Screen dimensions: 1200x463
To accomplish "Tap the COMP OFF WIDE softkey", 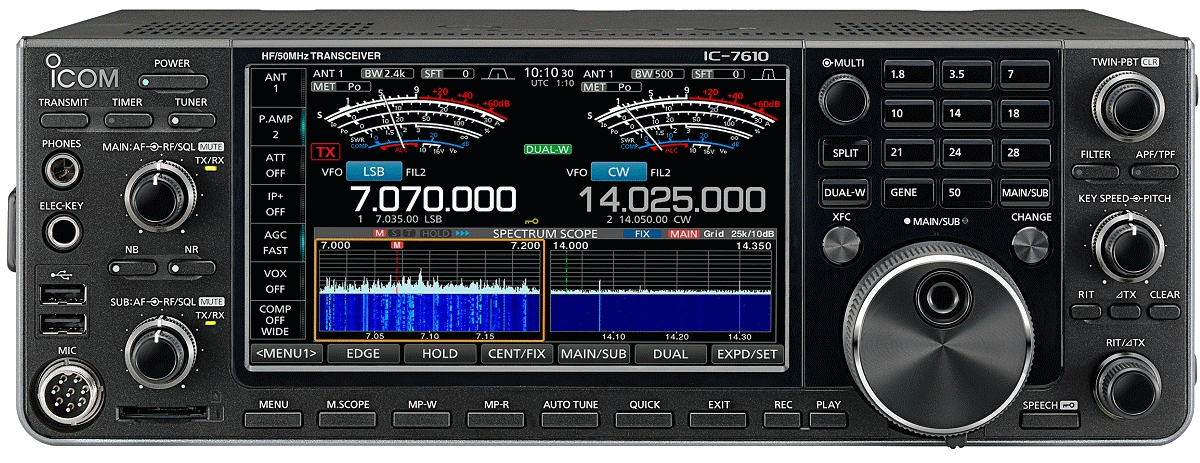I will (276, 320).
